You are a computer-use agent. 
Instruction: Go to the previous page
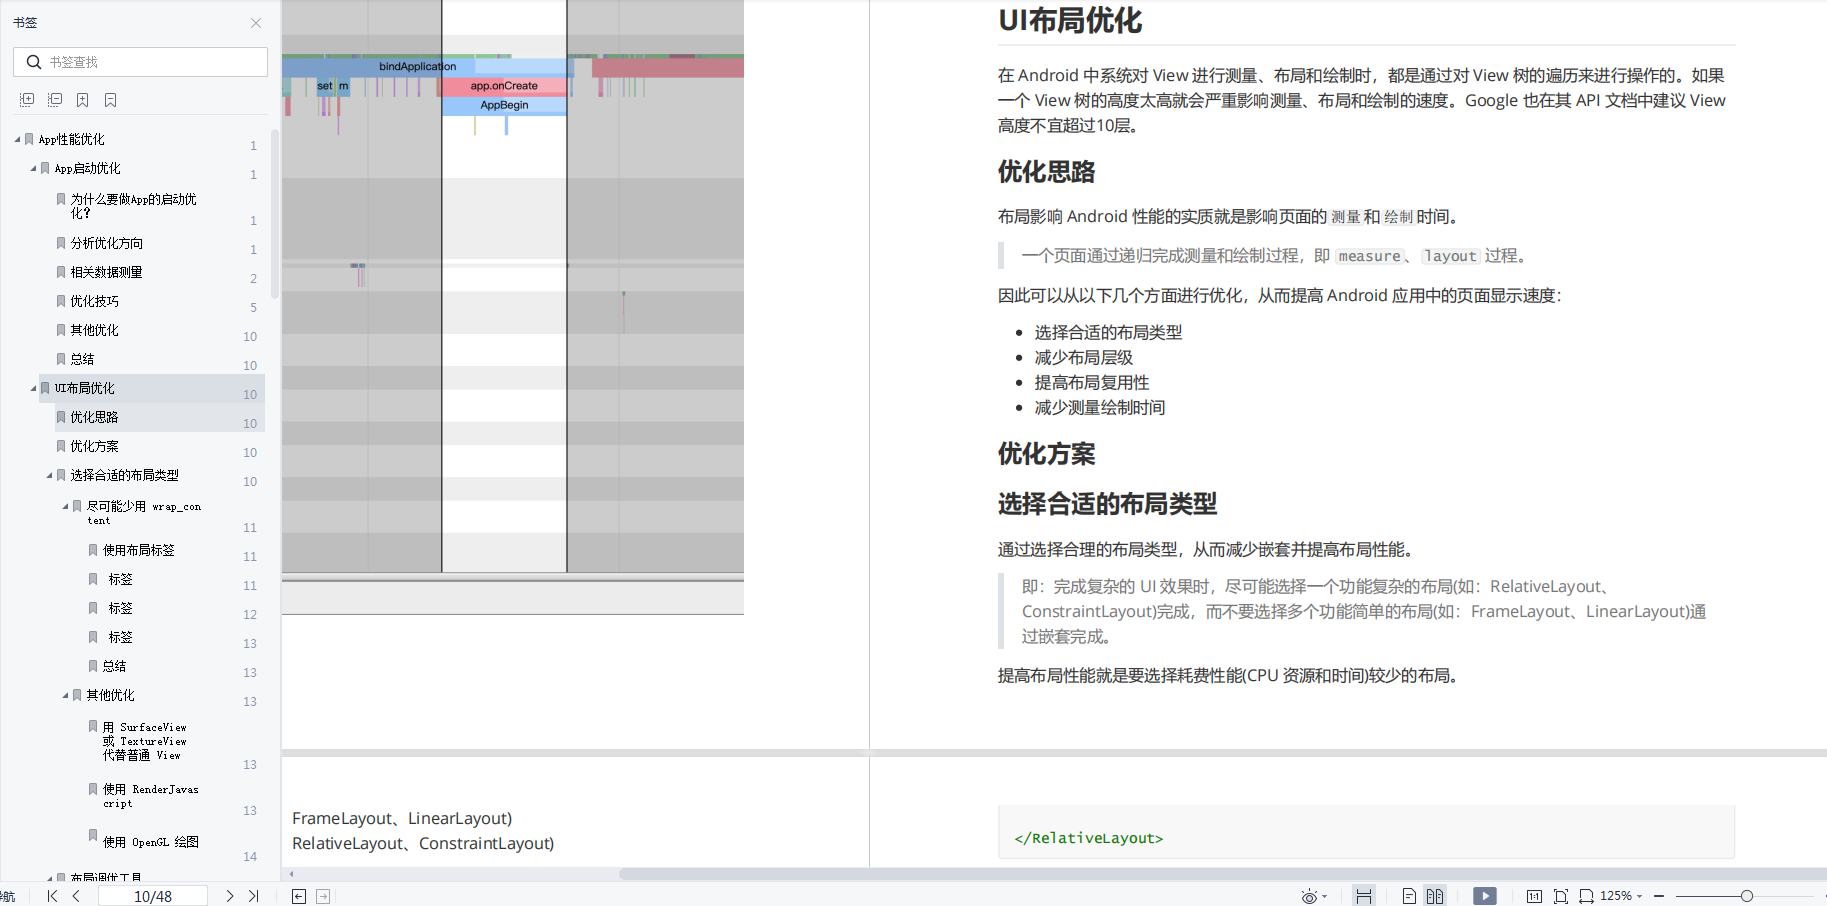pyautogui.click(x=76, y=896)
